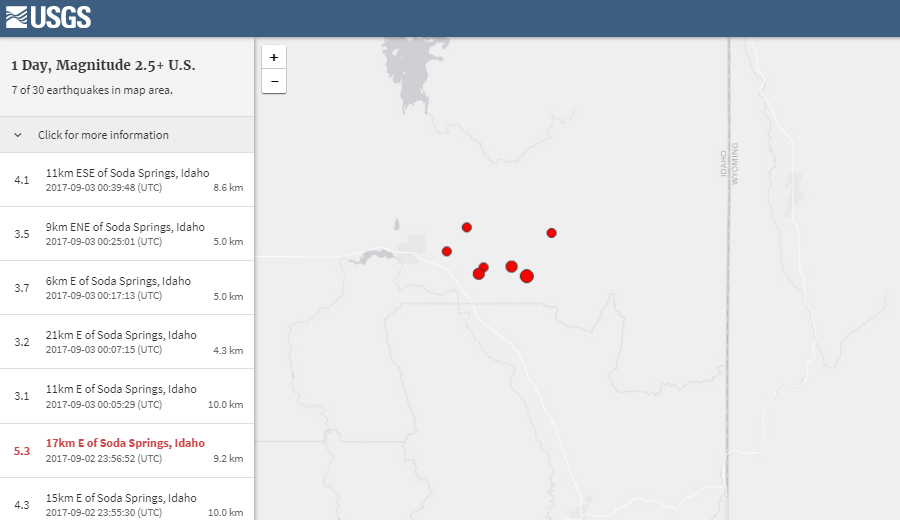Image resolution: width=900 pixels, height=520 pixels.
Task: Click the 8.6 km depth value
Action: coord(228,188)
